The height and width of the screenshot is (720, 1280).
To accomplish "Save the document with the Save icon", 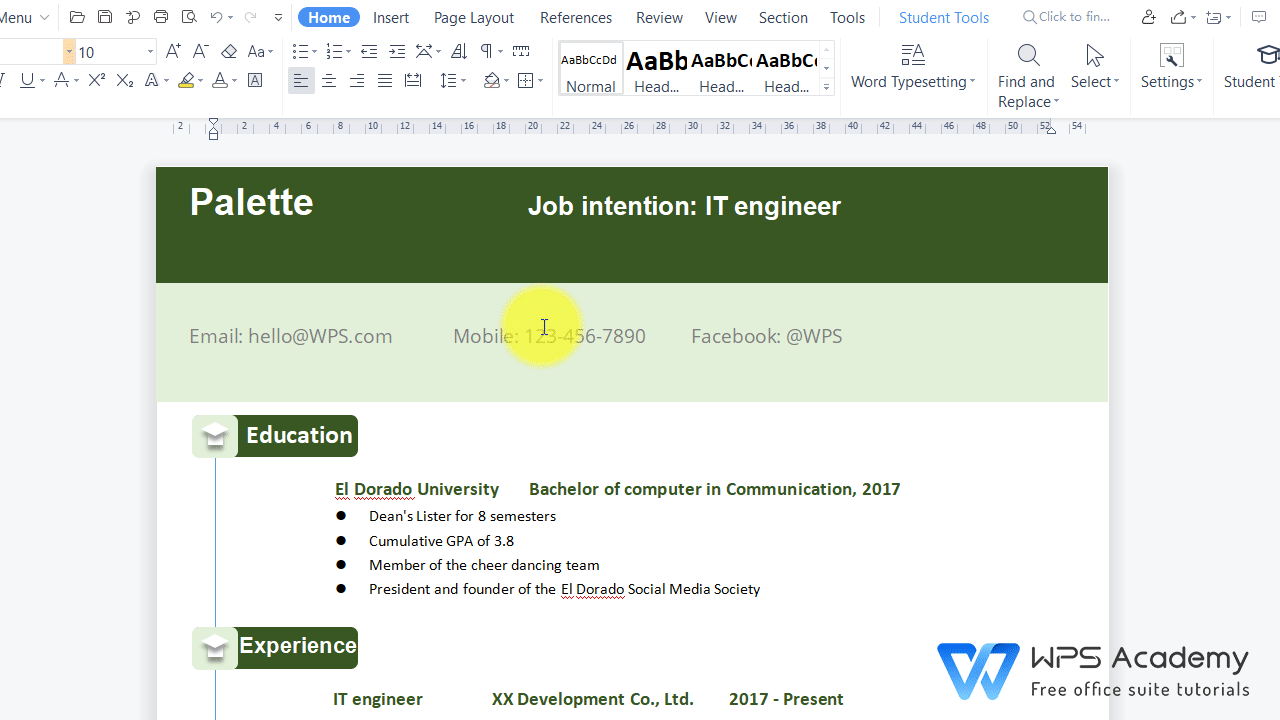I will 105,17.
